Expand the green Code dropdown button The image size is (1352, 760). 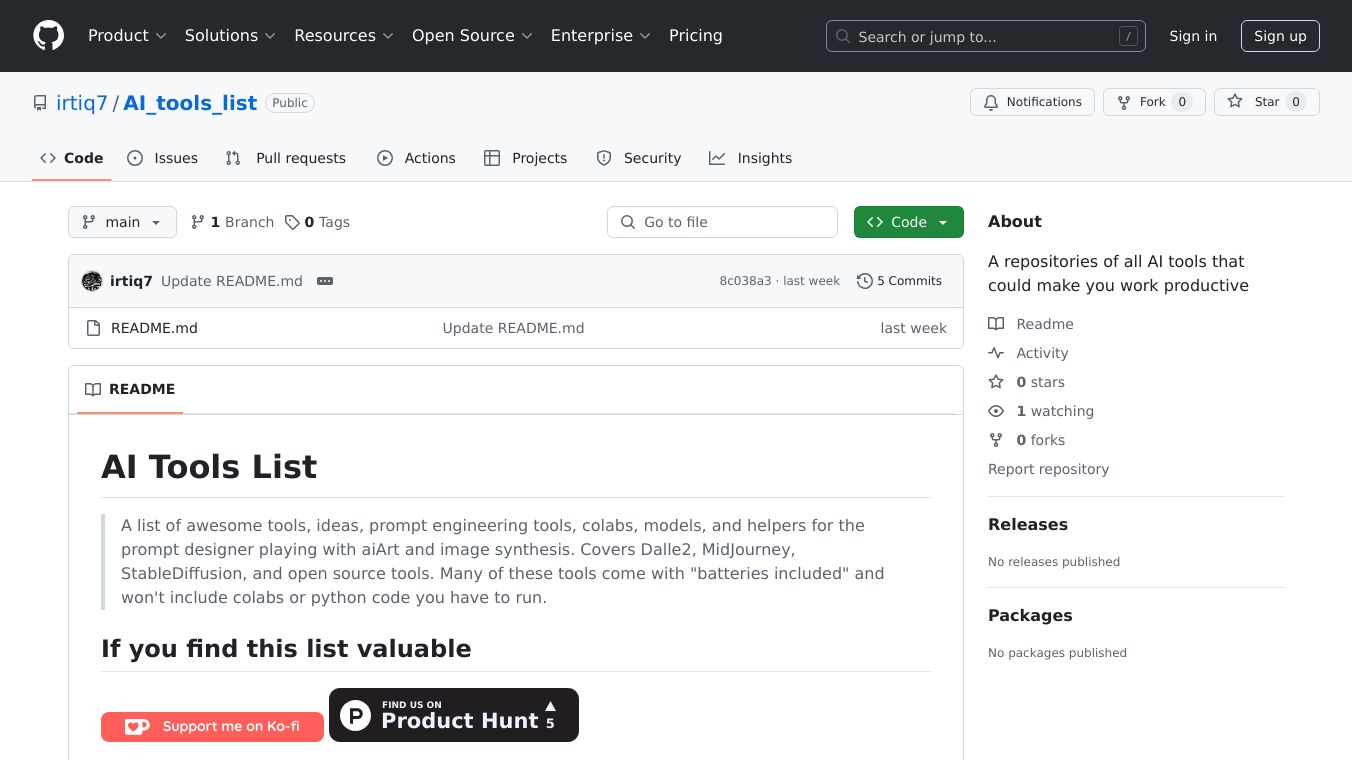pyautogui.click(x=908, y=222)
